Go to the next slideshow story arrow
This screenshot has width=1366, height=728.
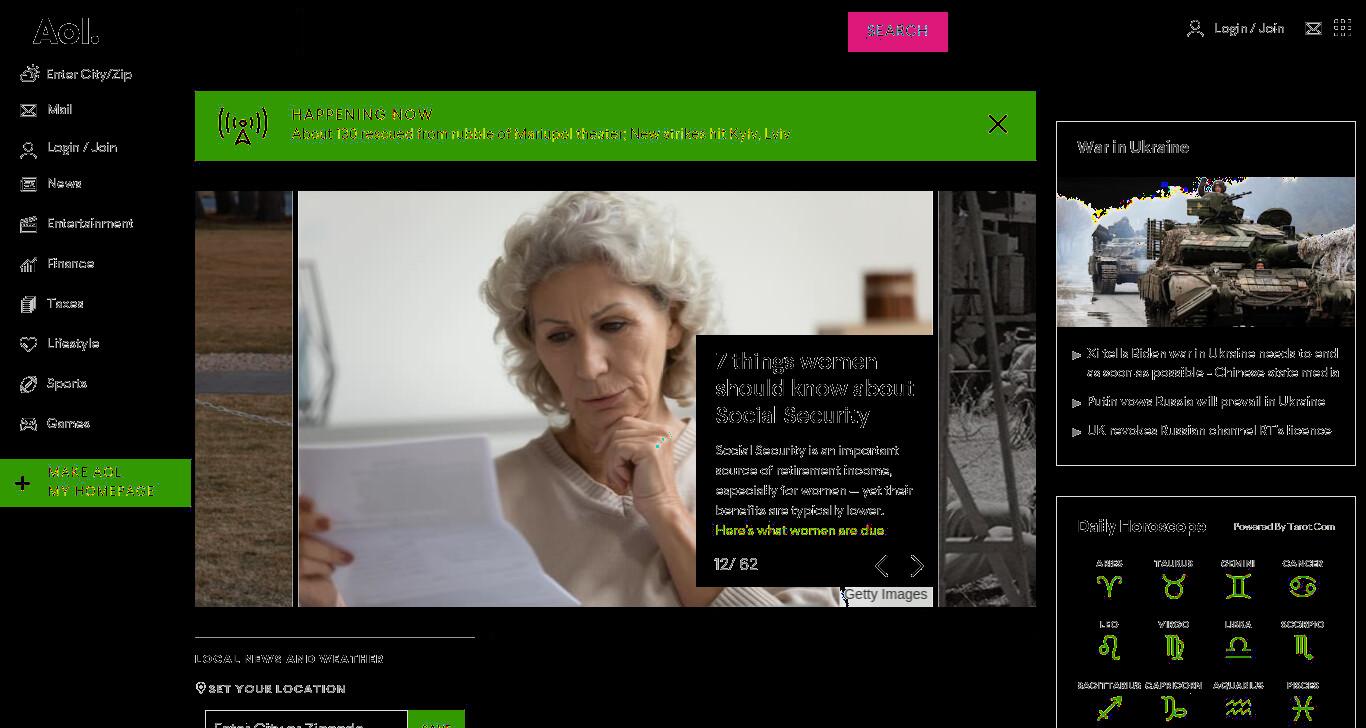917,566
